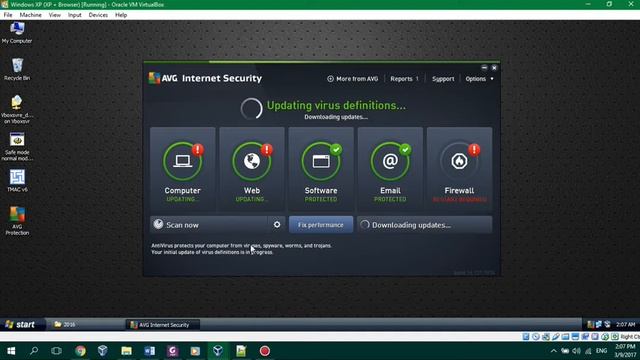Screen dimensions: 640x360
Task: Click the media player taskbar icon
Action: 195,351
